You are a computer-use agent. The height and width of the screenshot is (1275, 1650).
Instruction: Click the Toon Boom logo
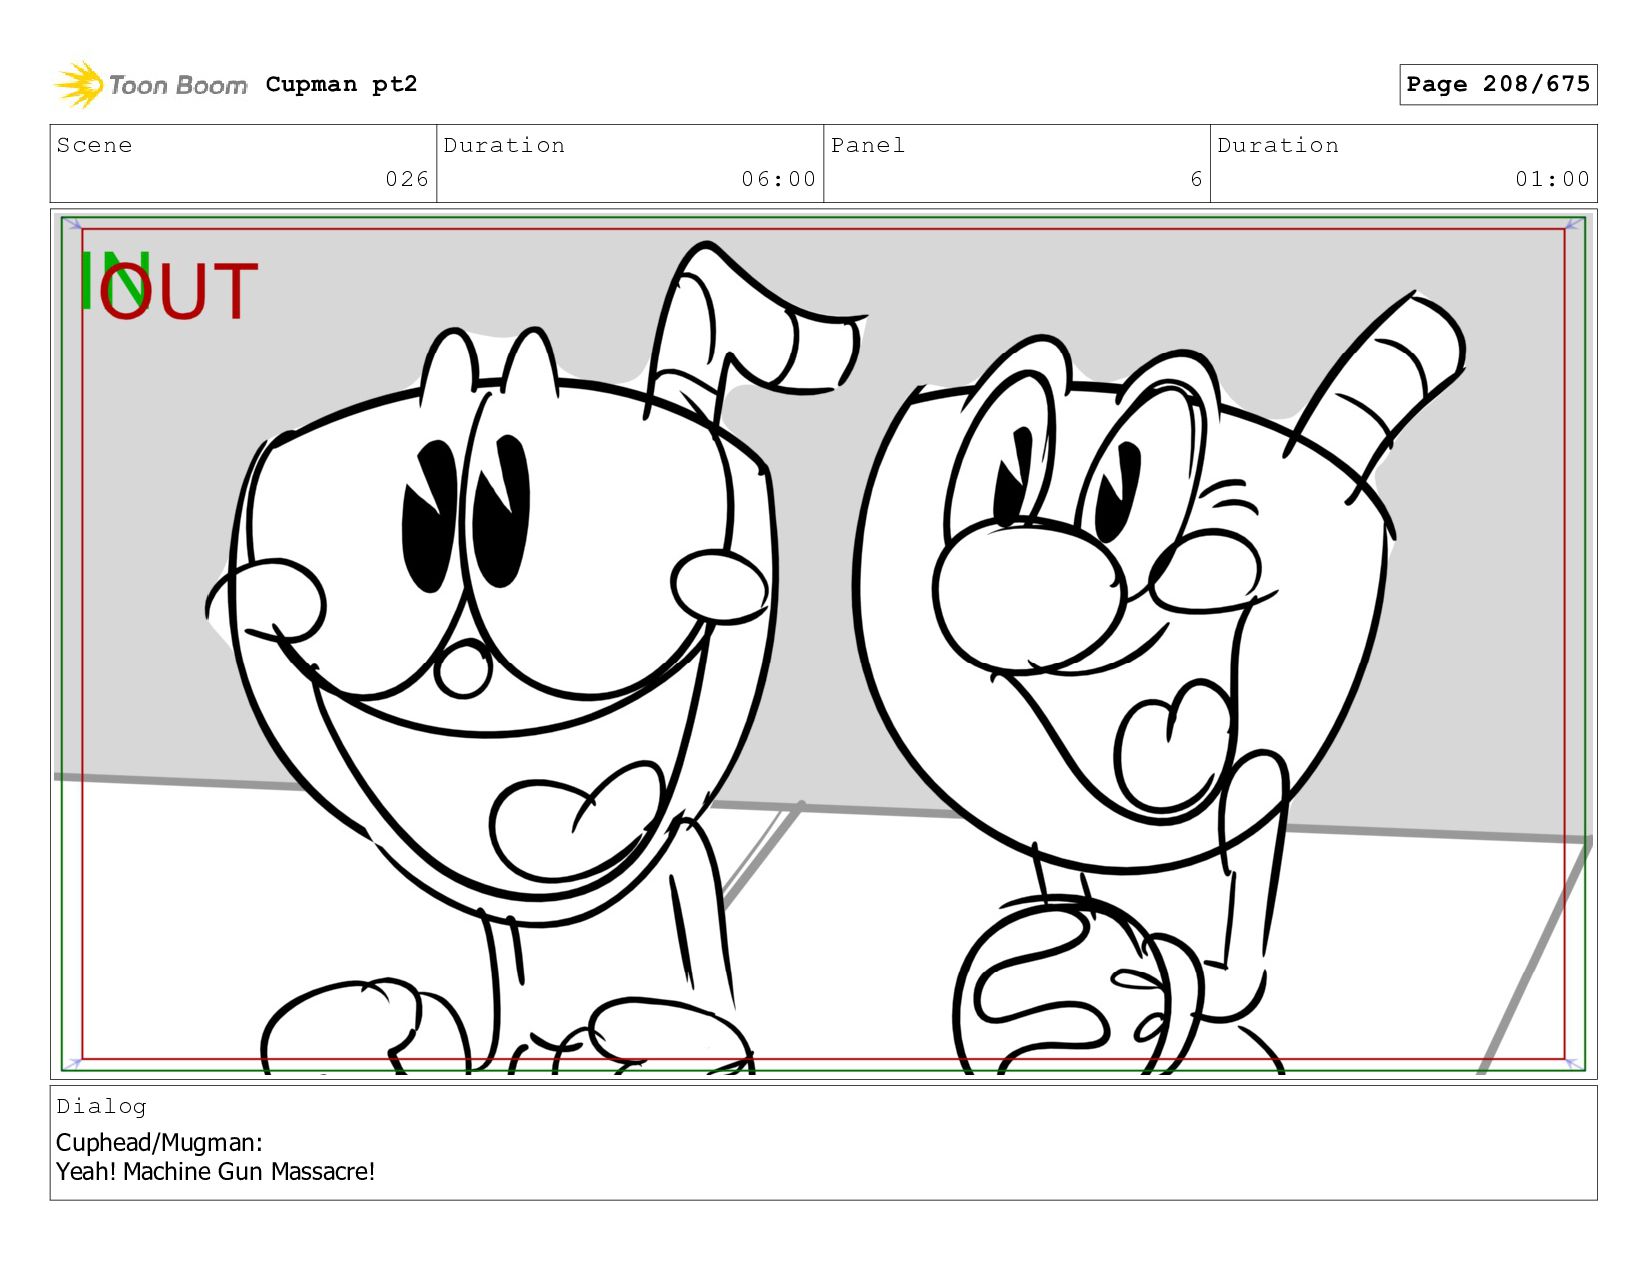coord(150,85)
